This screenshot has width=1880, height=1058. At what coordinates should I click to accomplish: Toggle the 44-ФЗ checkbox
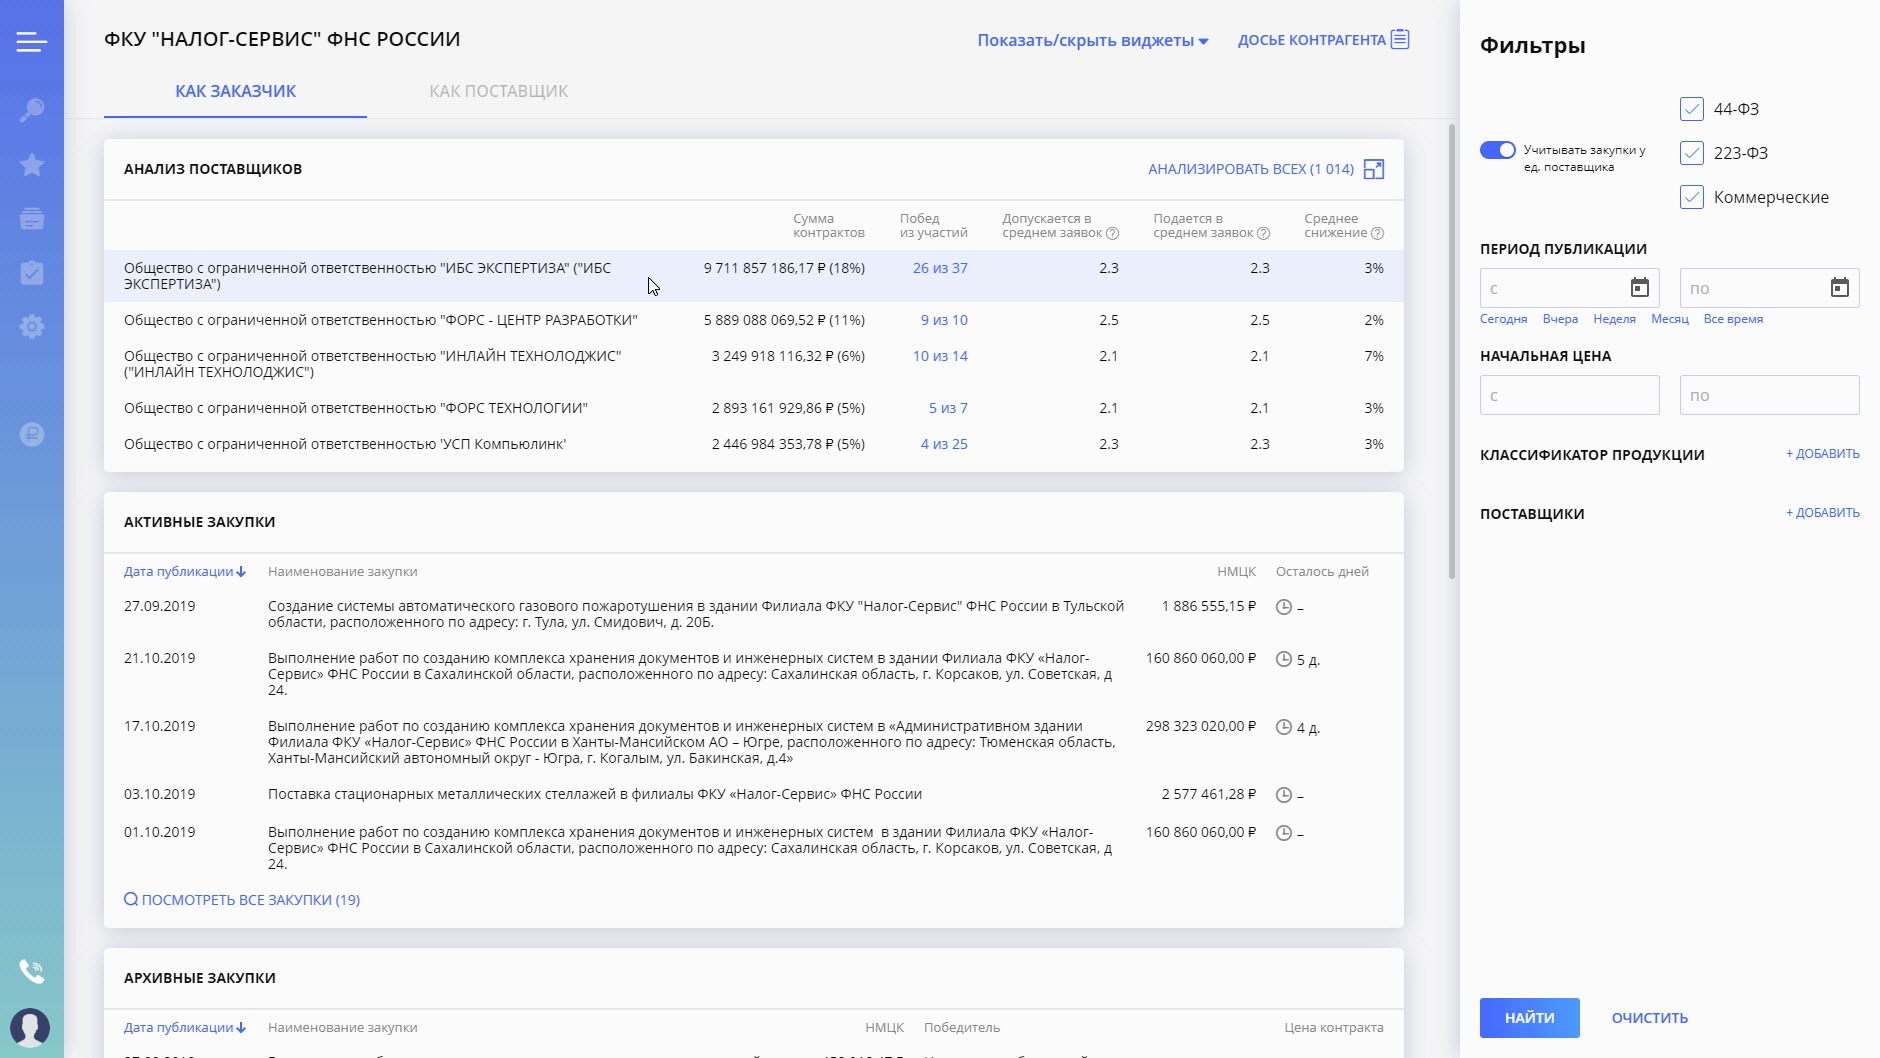click(1692, 109)
